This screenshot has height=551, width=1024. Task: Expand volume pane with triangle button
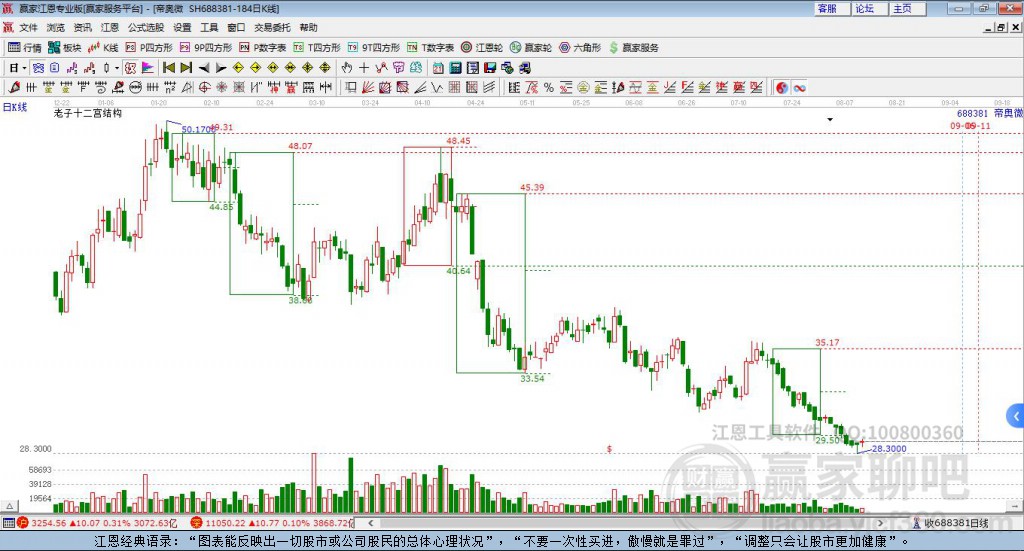(x=9, y=506)
